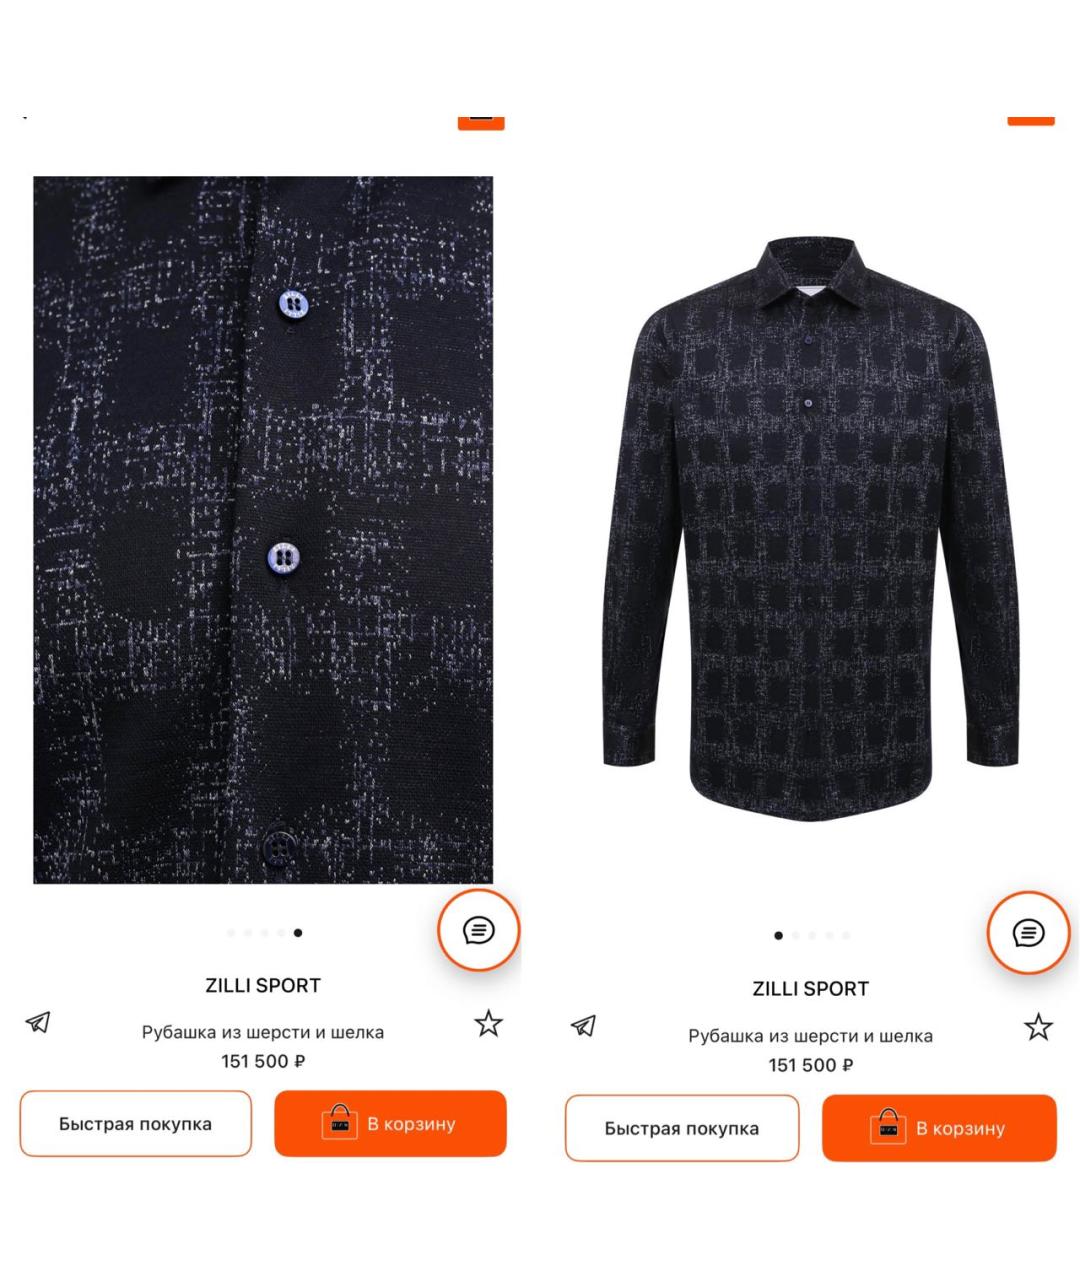Open the full shirt product photo
This screenshot has height=1280, width=1080.
pyautogui.click(x=810, y=530)
